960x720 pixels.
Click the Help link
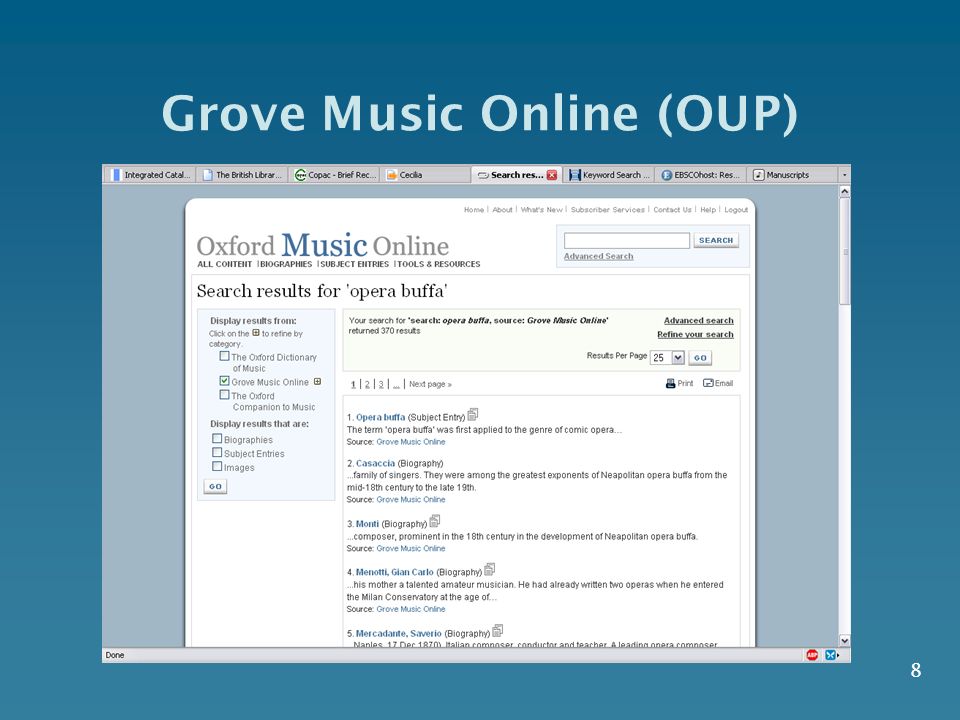pyautogui.click(x=708, y=209)
